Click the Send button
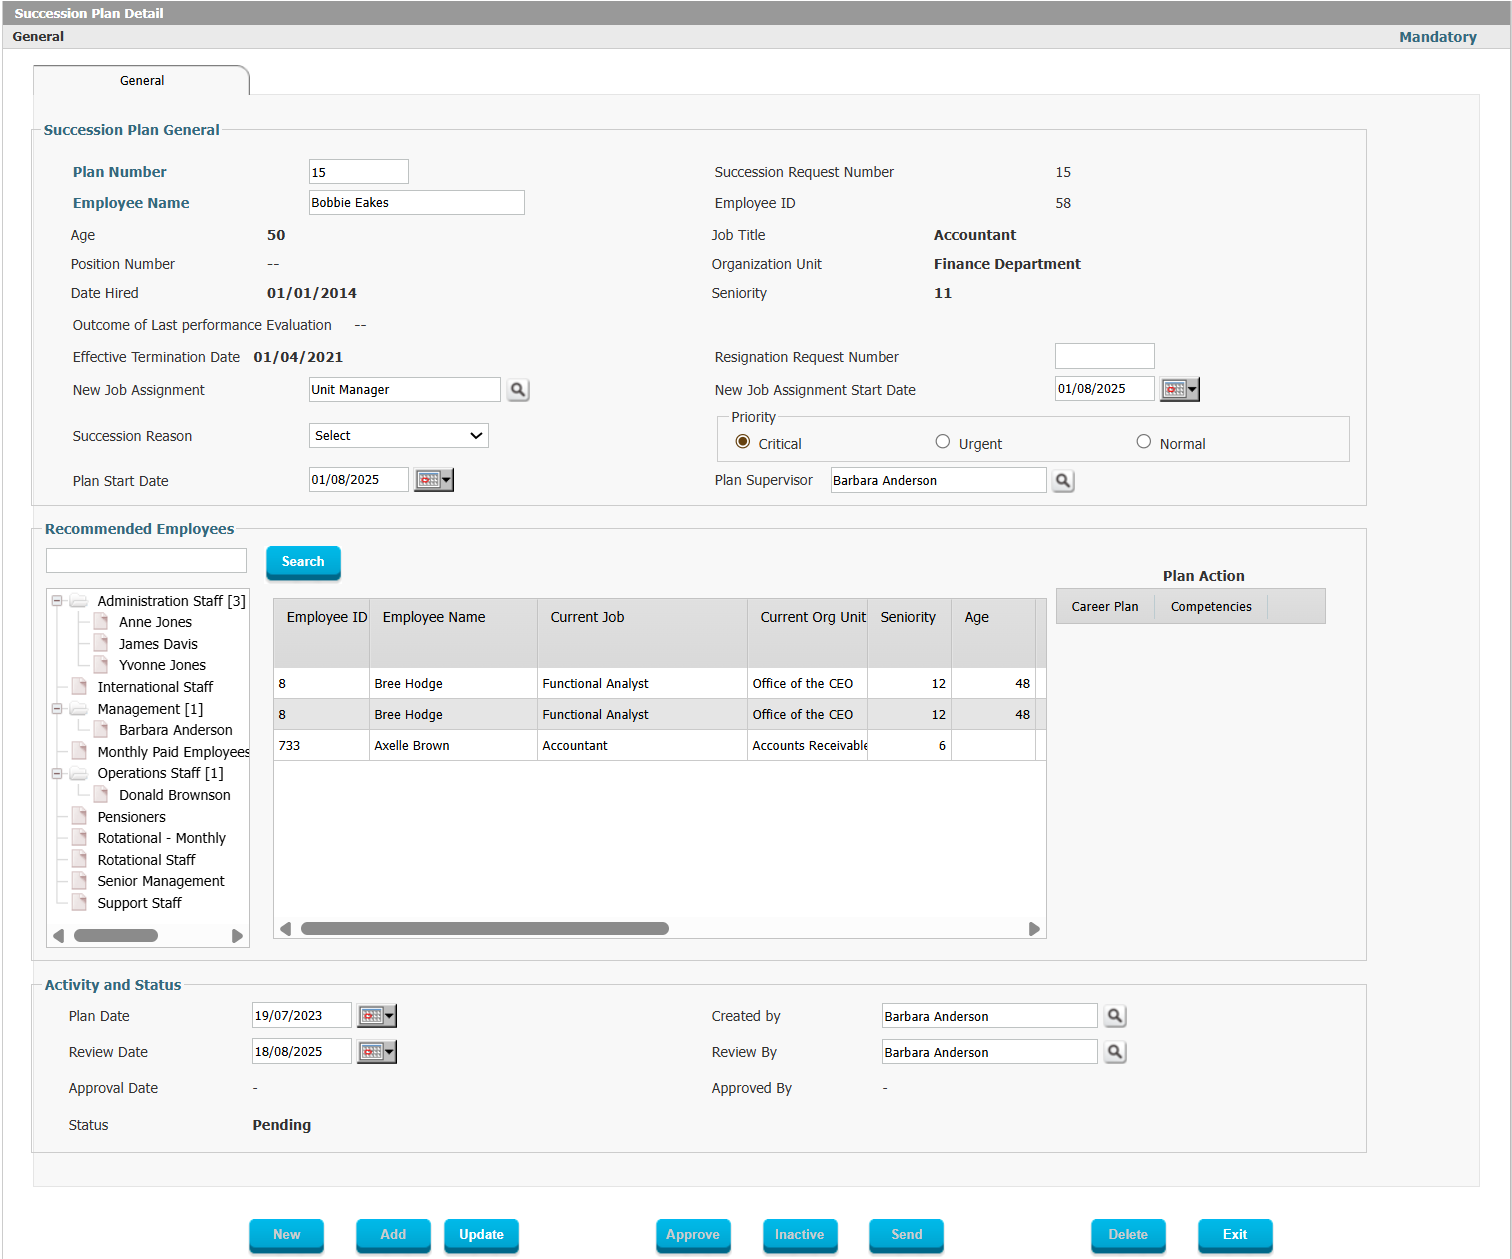This screenshot has height=1259, width=1512. click(x=907, y=1235)
